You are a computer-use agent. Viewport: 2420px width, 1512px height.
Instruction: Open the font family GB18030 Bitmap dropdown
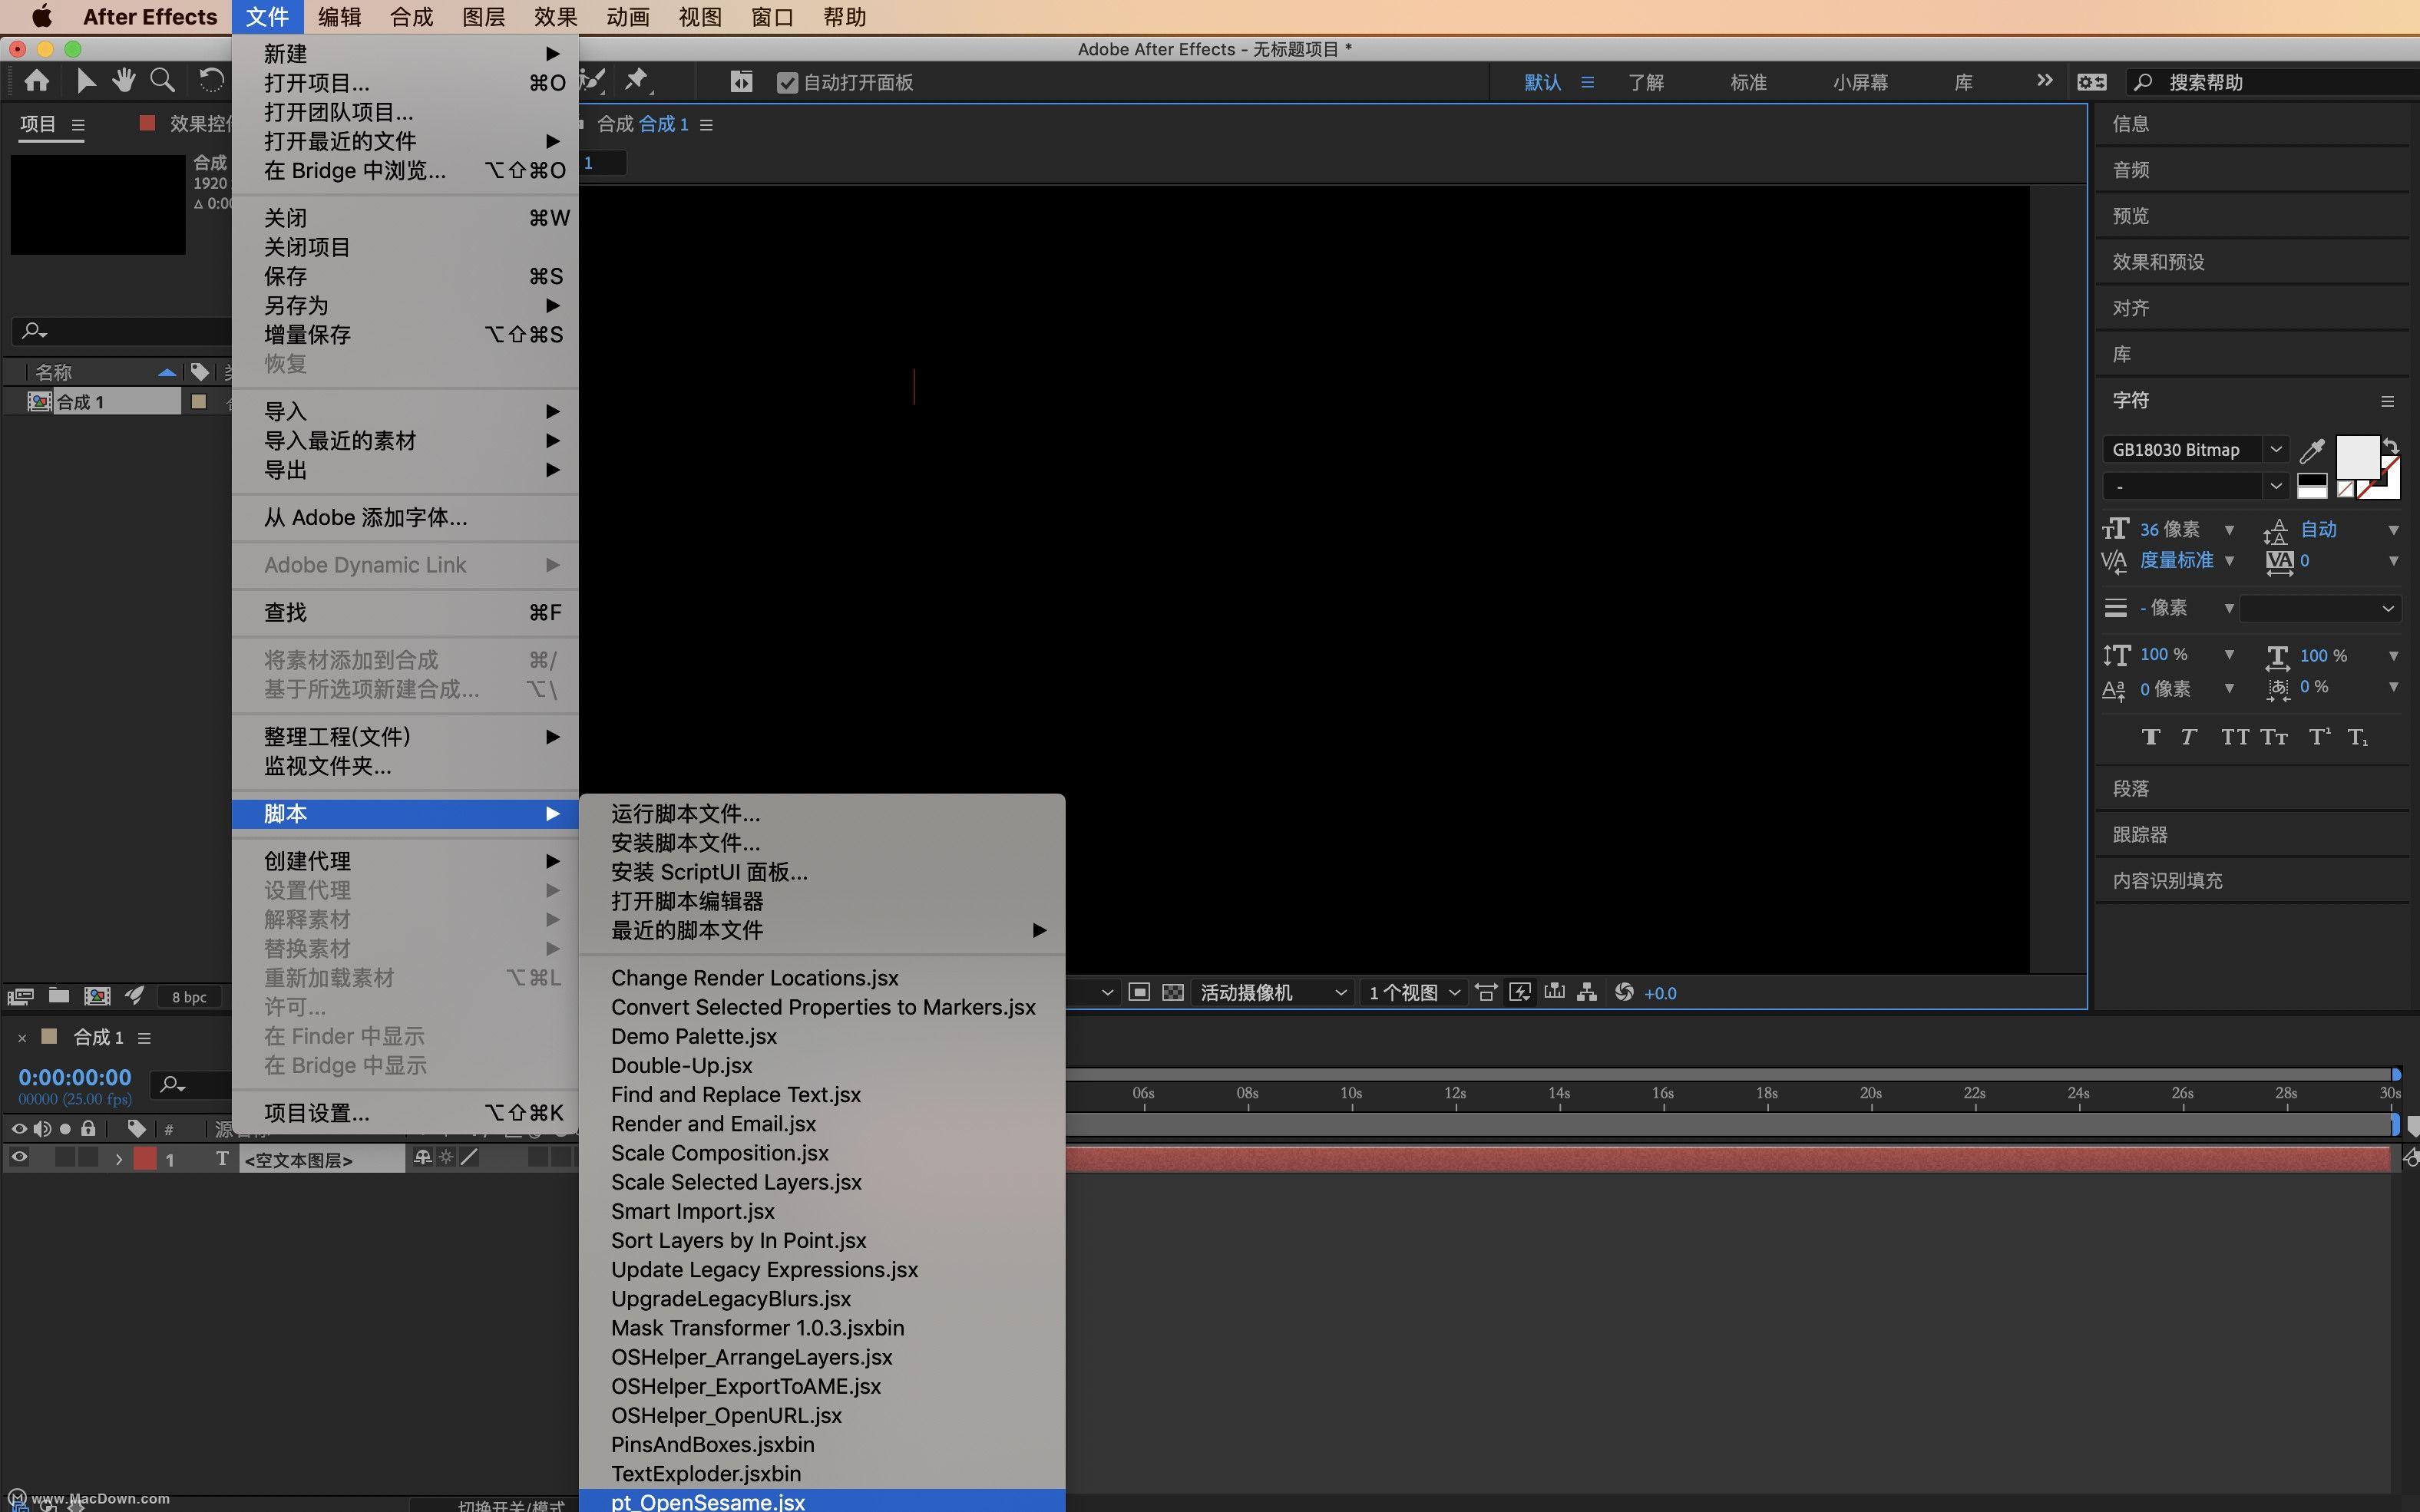point(2275,450)
